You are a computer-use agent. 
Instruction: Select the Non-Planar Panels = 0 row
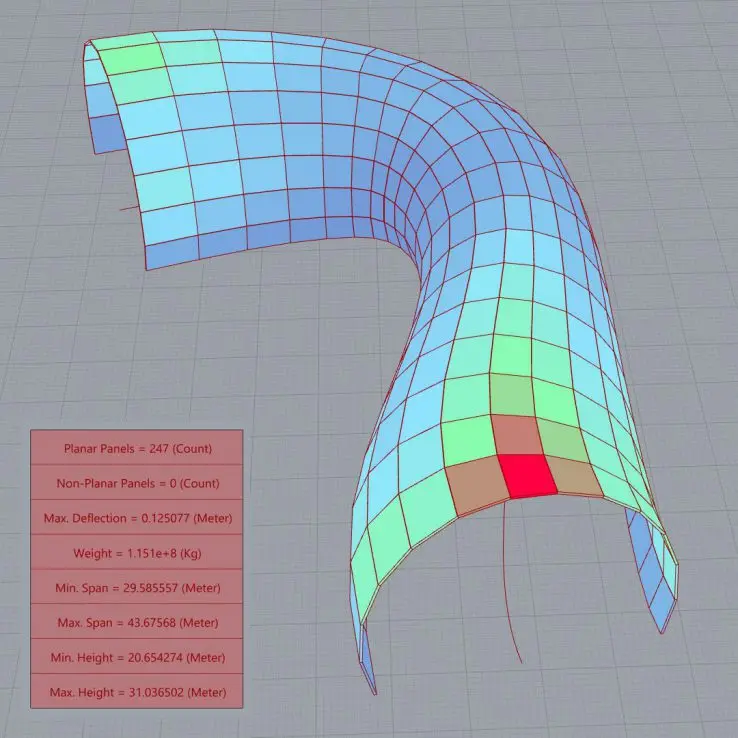[136, 483]
